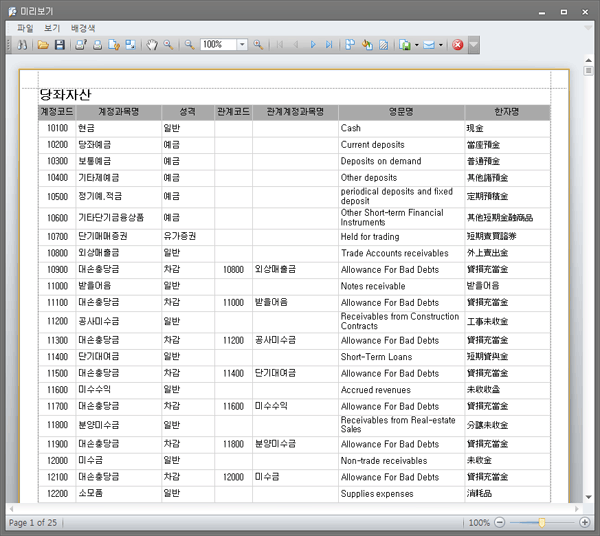Expand the send e-mail dropdown arrow
The height and width of the screenshot is (536, 600).
tap(441, 45)
